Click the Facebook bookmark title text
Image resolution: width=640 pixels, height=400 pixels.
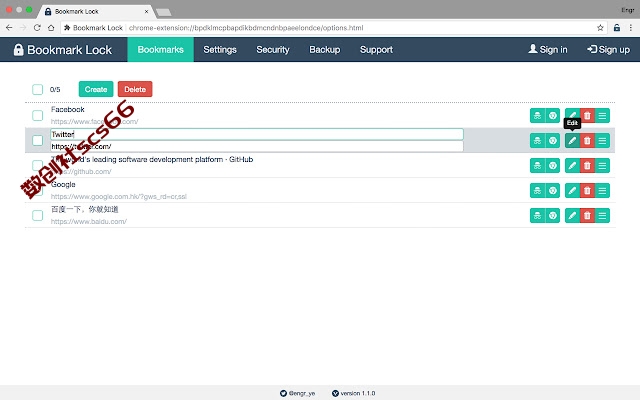(68, 109)
